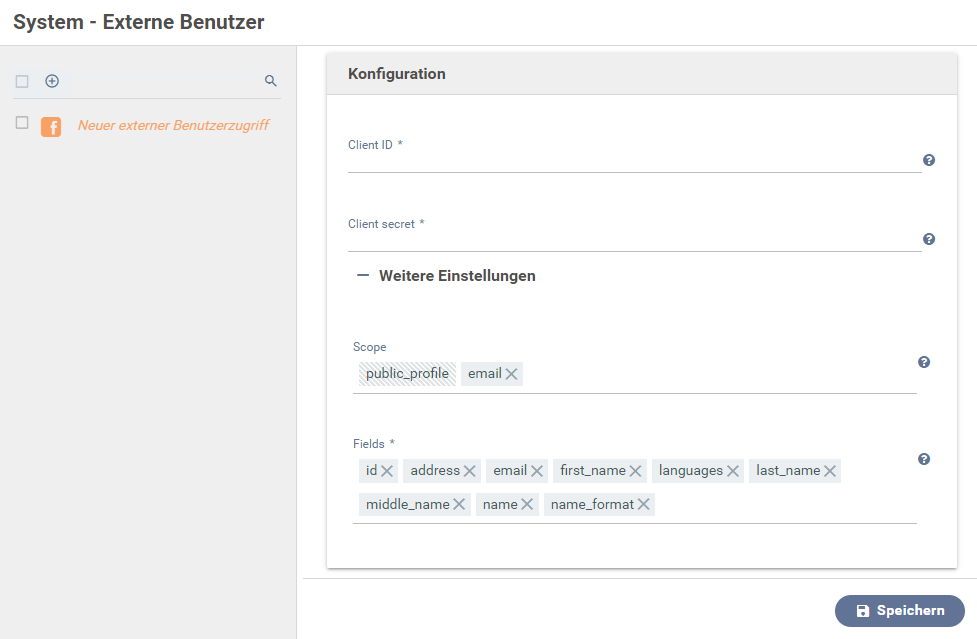Show help for Client ID field
This screenshot has height=639, width=977.
[929, 160]
